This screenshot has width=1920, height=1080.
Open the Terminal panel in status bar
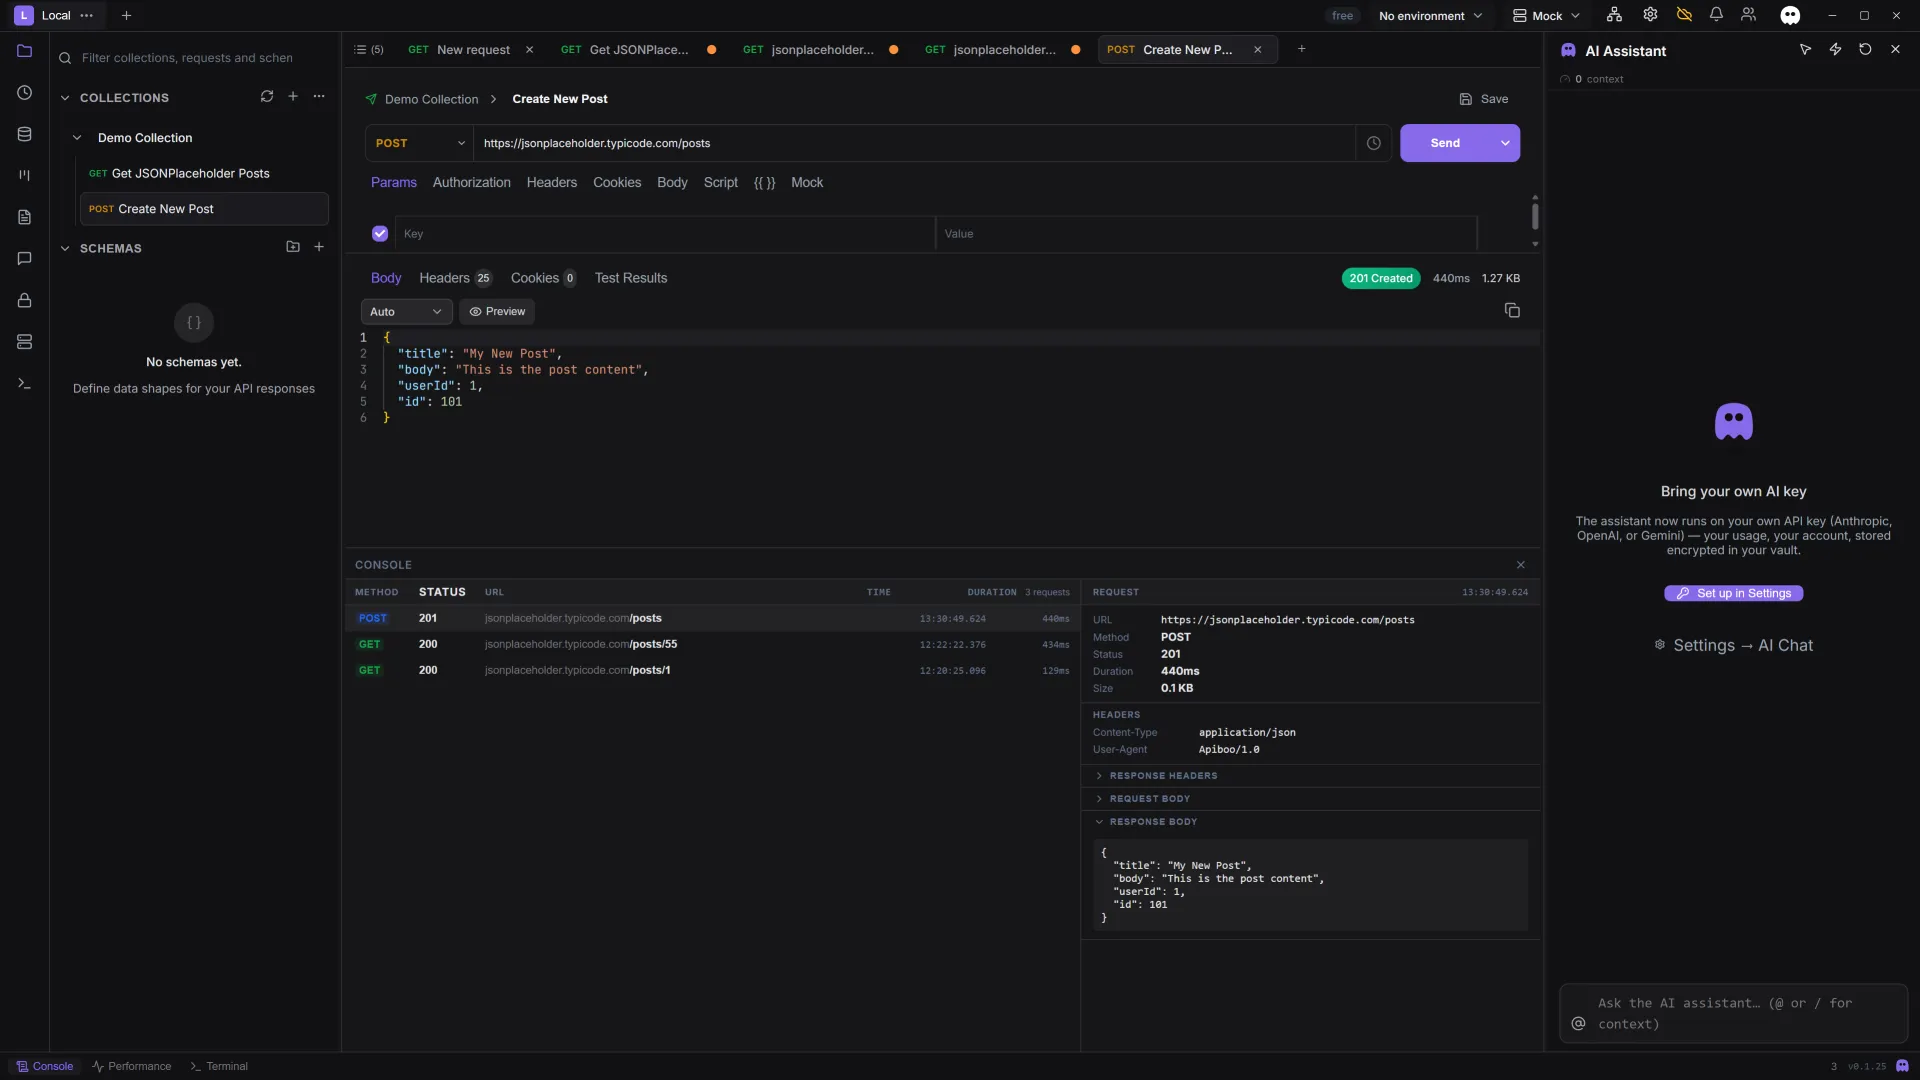coord(219,1066)
